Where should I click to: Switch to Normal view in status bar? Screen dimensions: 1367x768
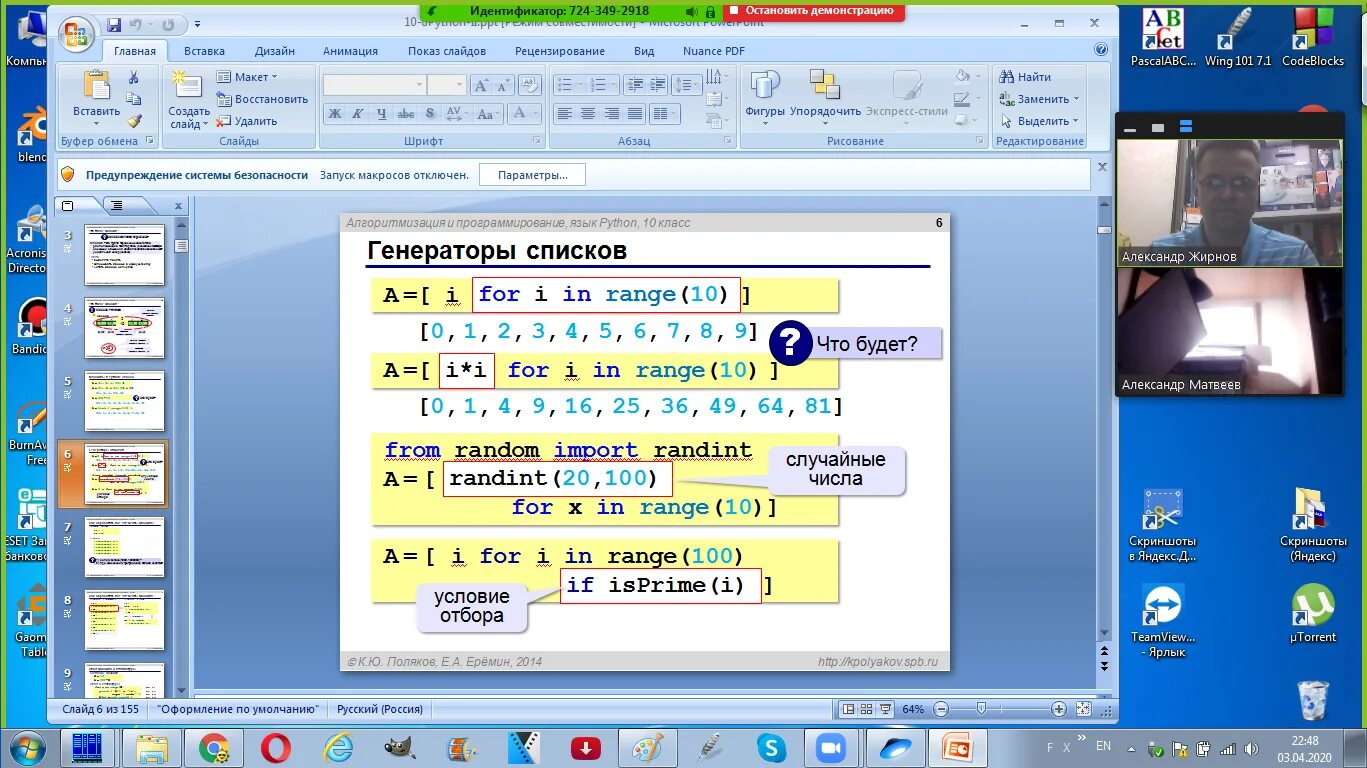click(848, 709)
